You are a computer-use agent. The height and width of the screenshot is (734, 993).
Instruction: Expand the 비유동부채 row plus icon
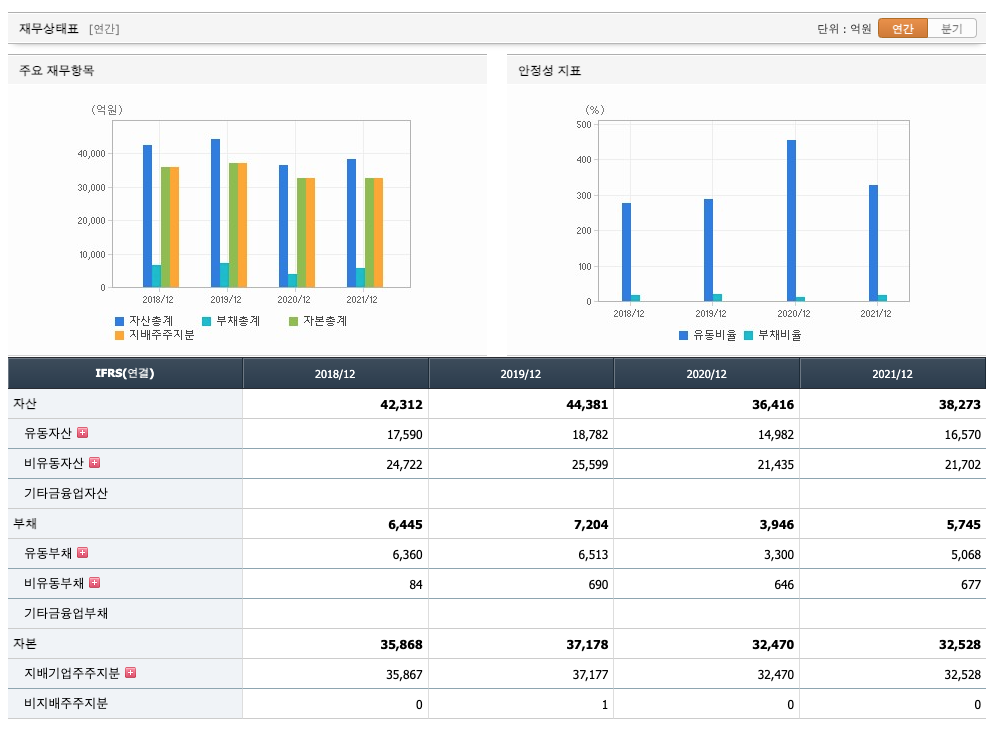pyautogui.click(x=94, y=583)
